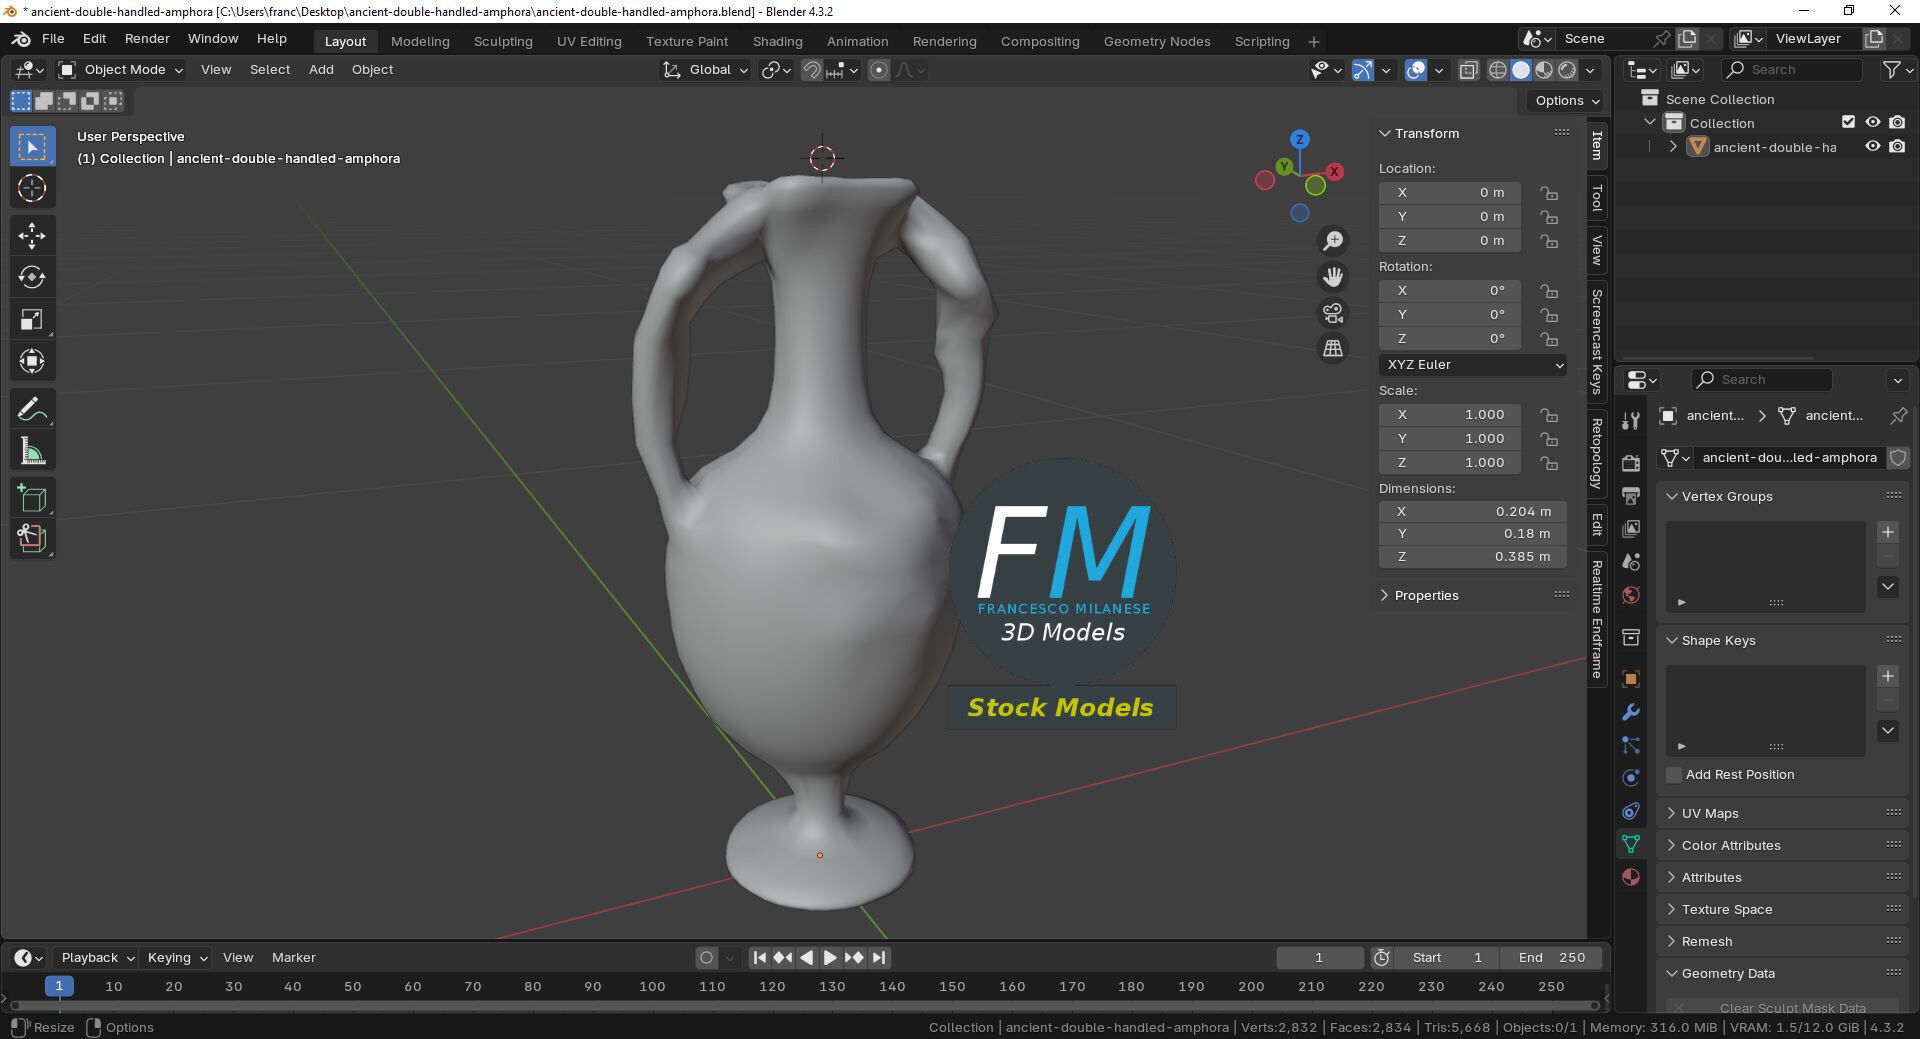The image size is (1920, 1039).
Task: Open the Output properties tab
Action: 1631,496
